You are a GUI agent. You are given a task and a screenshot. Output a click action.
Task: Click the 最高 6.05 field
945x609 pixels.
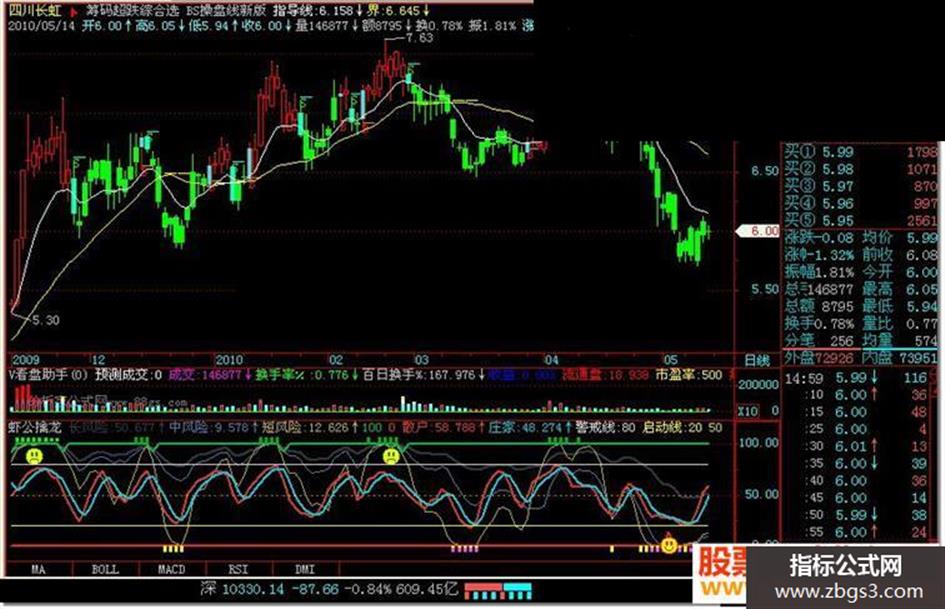[x=900, y=289]
